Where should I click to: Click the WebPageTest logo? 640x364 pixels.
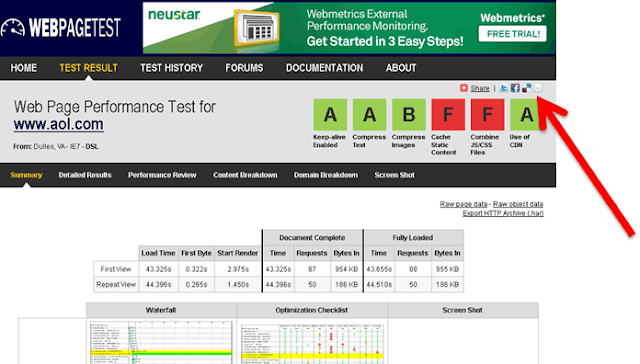(61, 28)
